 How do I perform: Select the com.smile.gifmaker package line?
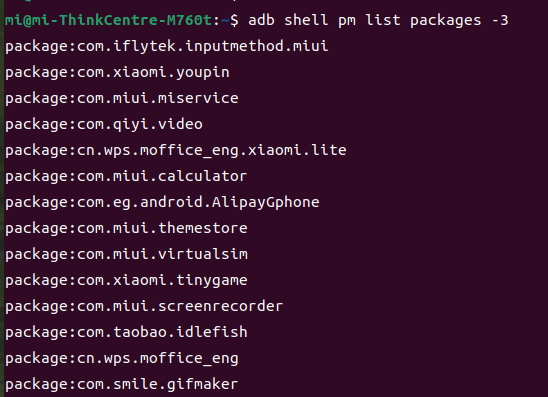122,384
